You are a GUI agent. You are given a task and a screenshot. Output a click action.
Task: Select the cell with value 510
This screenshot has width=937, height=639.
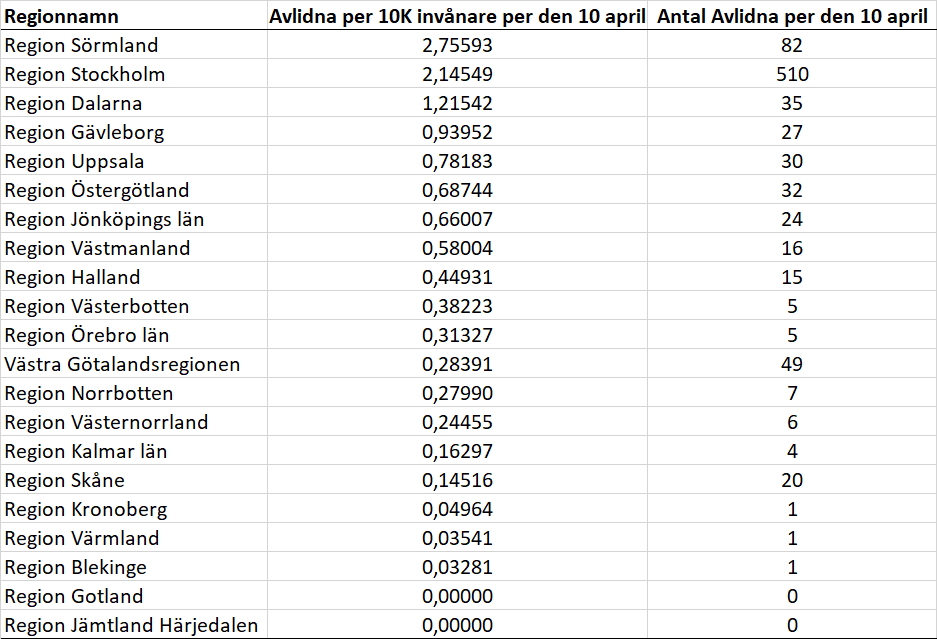point(793,74)
